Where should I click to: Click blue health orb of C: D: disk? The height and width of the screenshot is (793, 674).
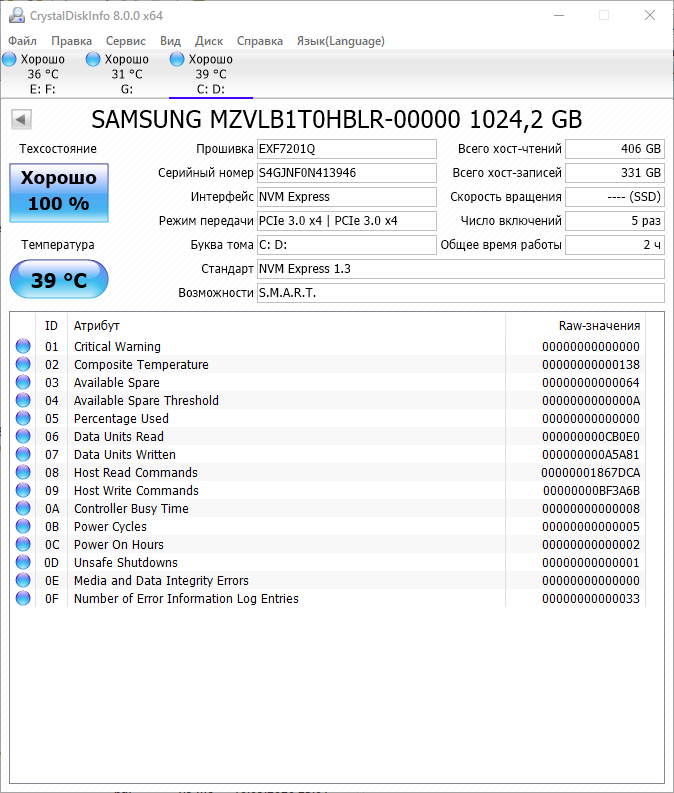click(177, 59)
